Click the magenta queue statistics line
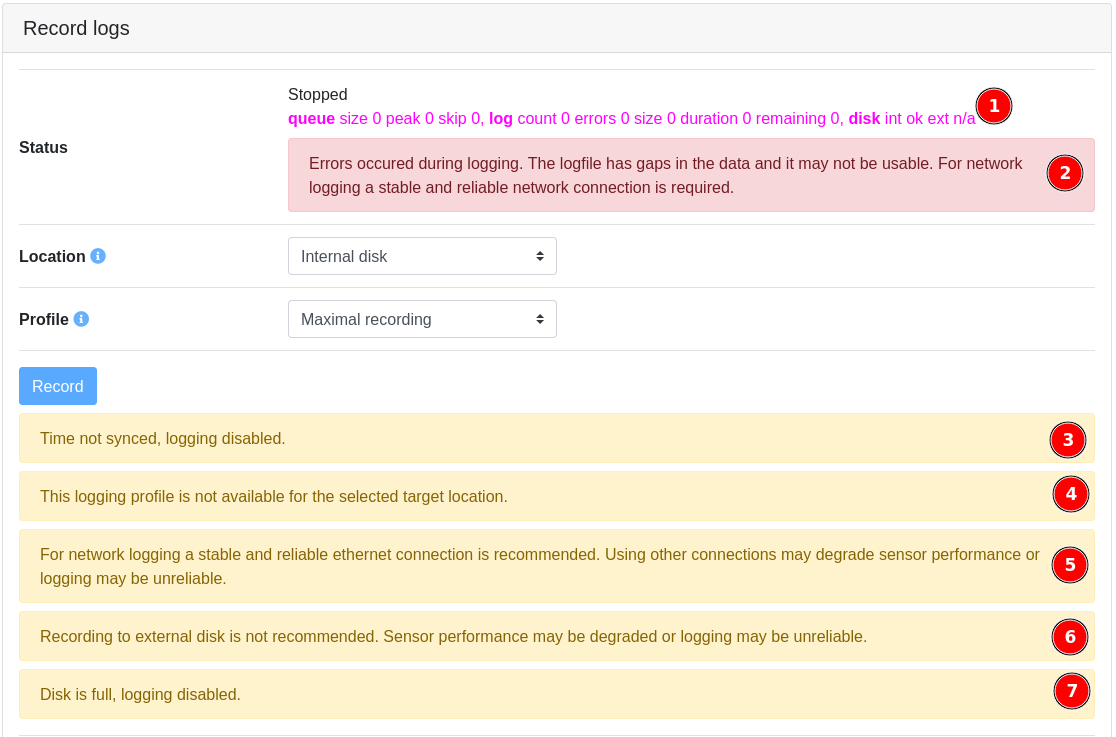 click(630, 119)
